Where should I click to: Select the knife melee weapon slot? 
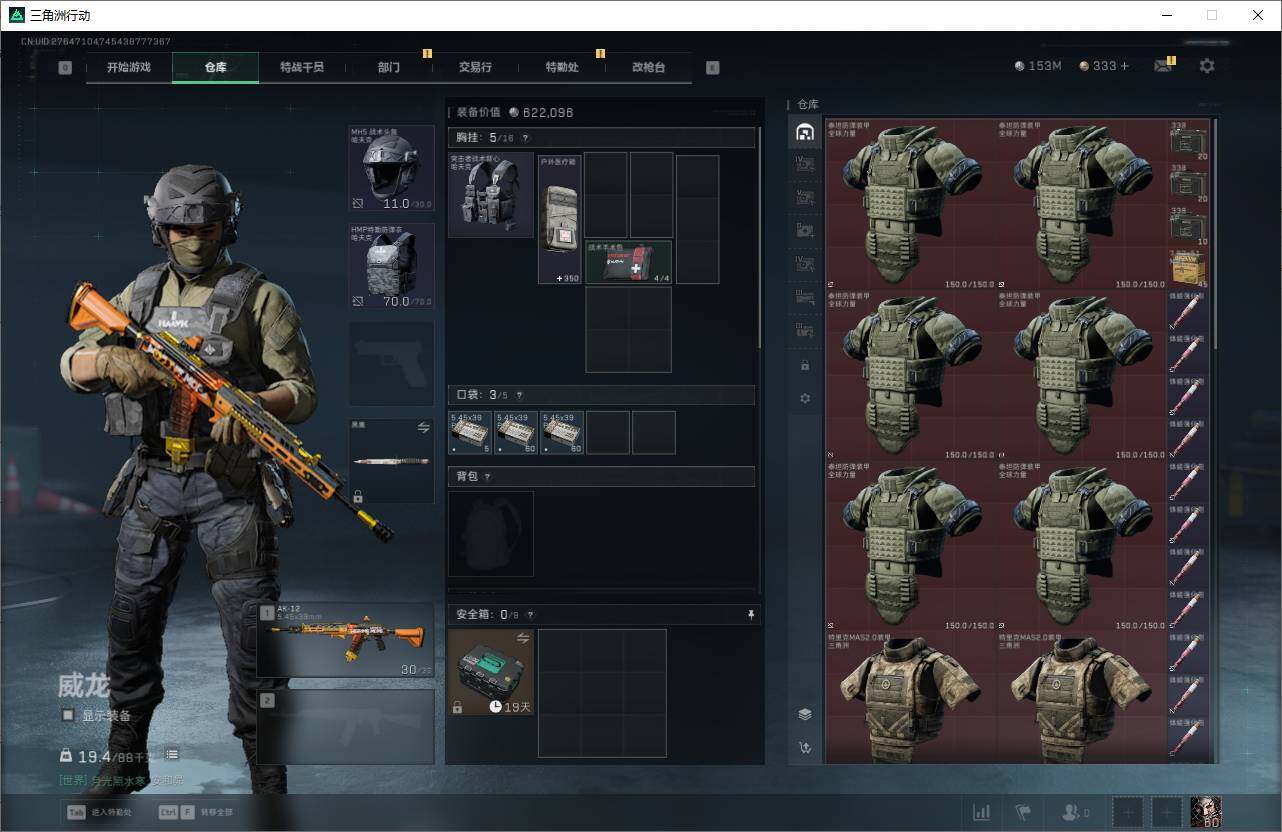click(391, 461)
